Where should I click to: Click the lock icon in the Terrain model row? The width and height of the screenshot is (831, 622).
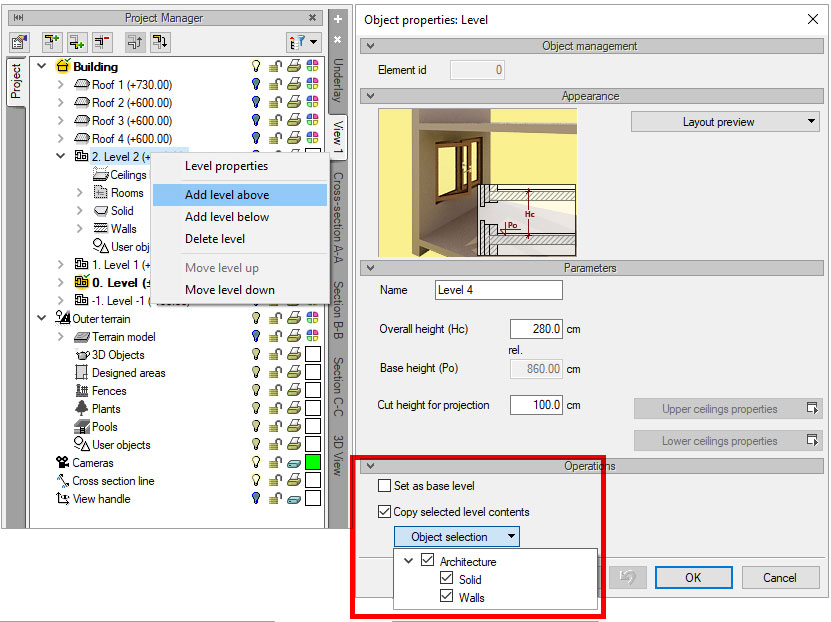tap(275, 336)
